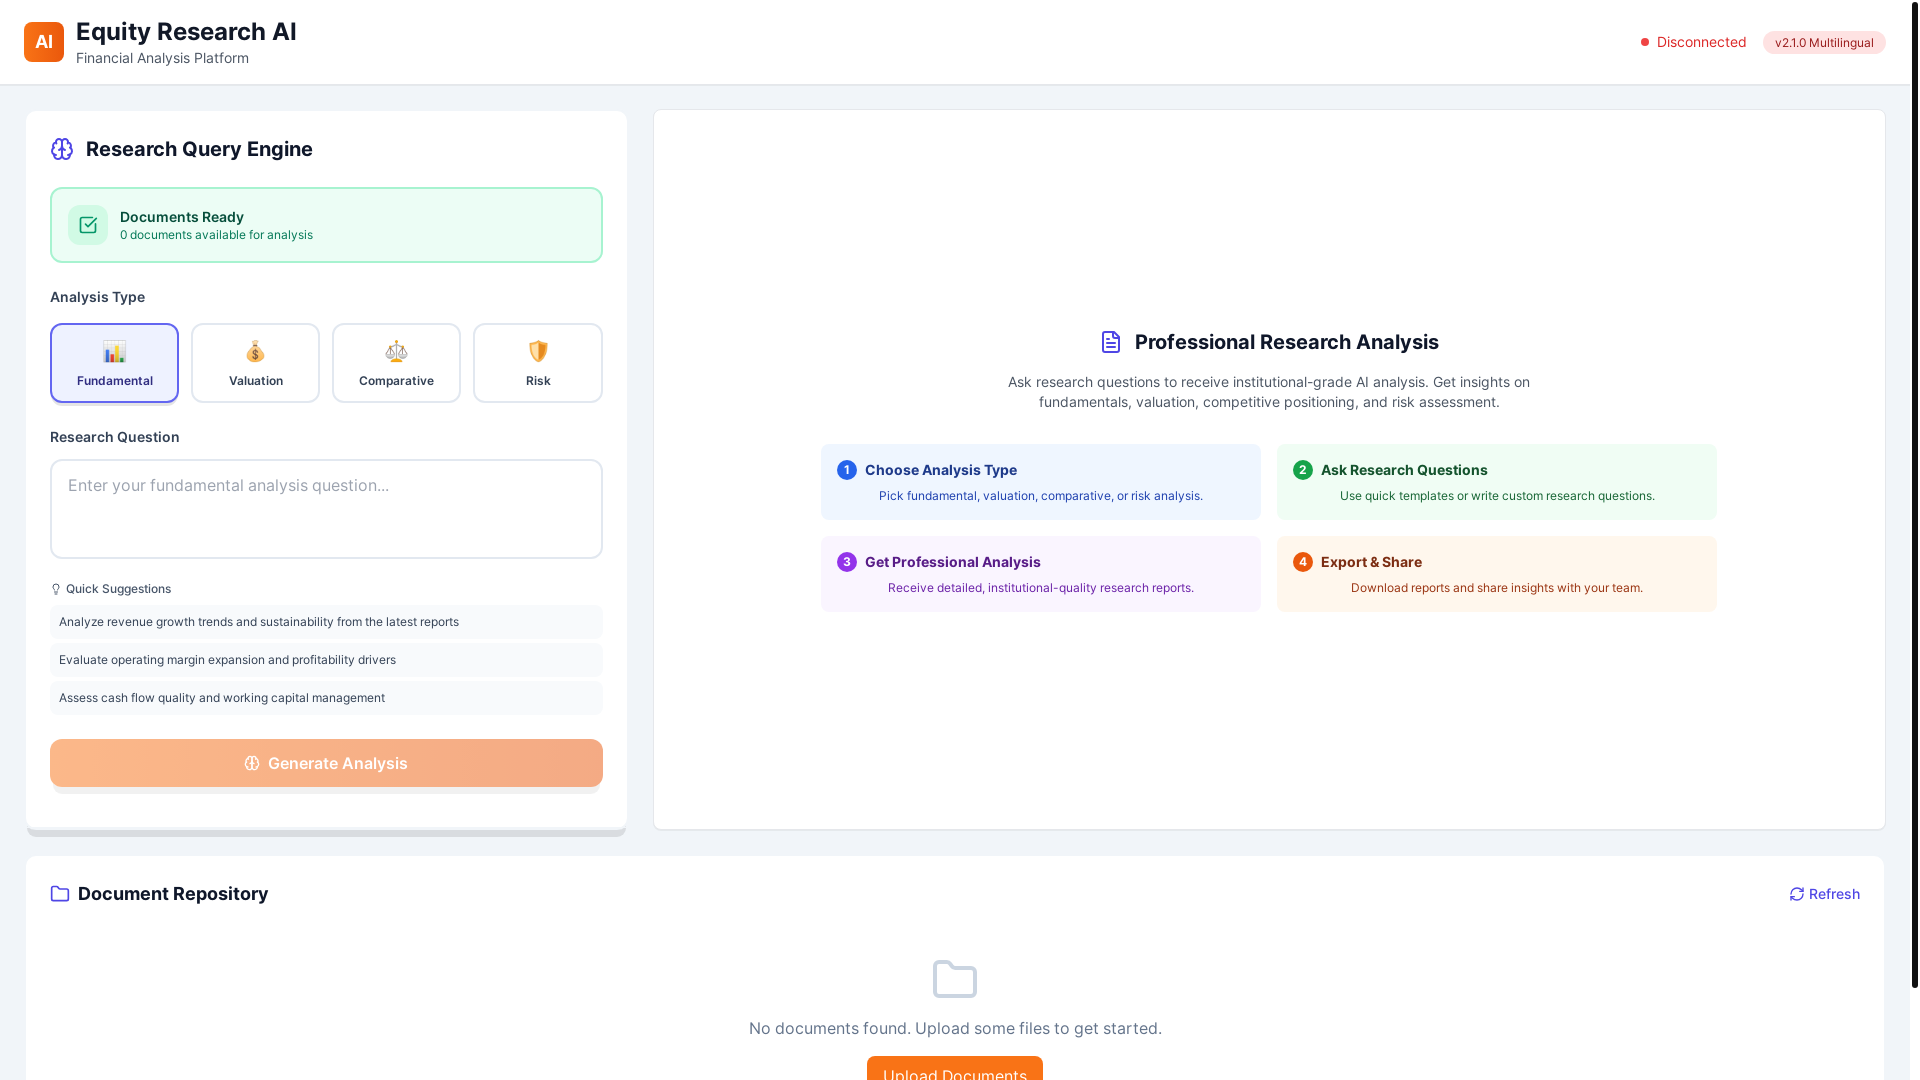Viewport: 1920px width, 1080px height.
Task: Click Generate Analysis button
Action: click(x=326, y=763)
